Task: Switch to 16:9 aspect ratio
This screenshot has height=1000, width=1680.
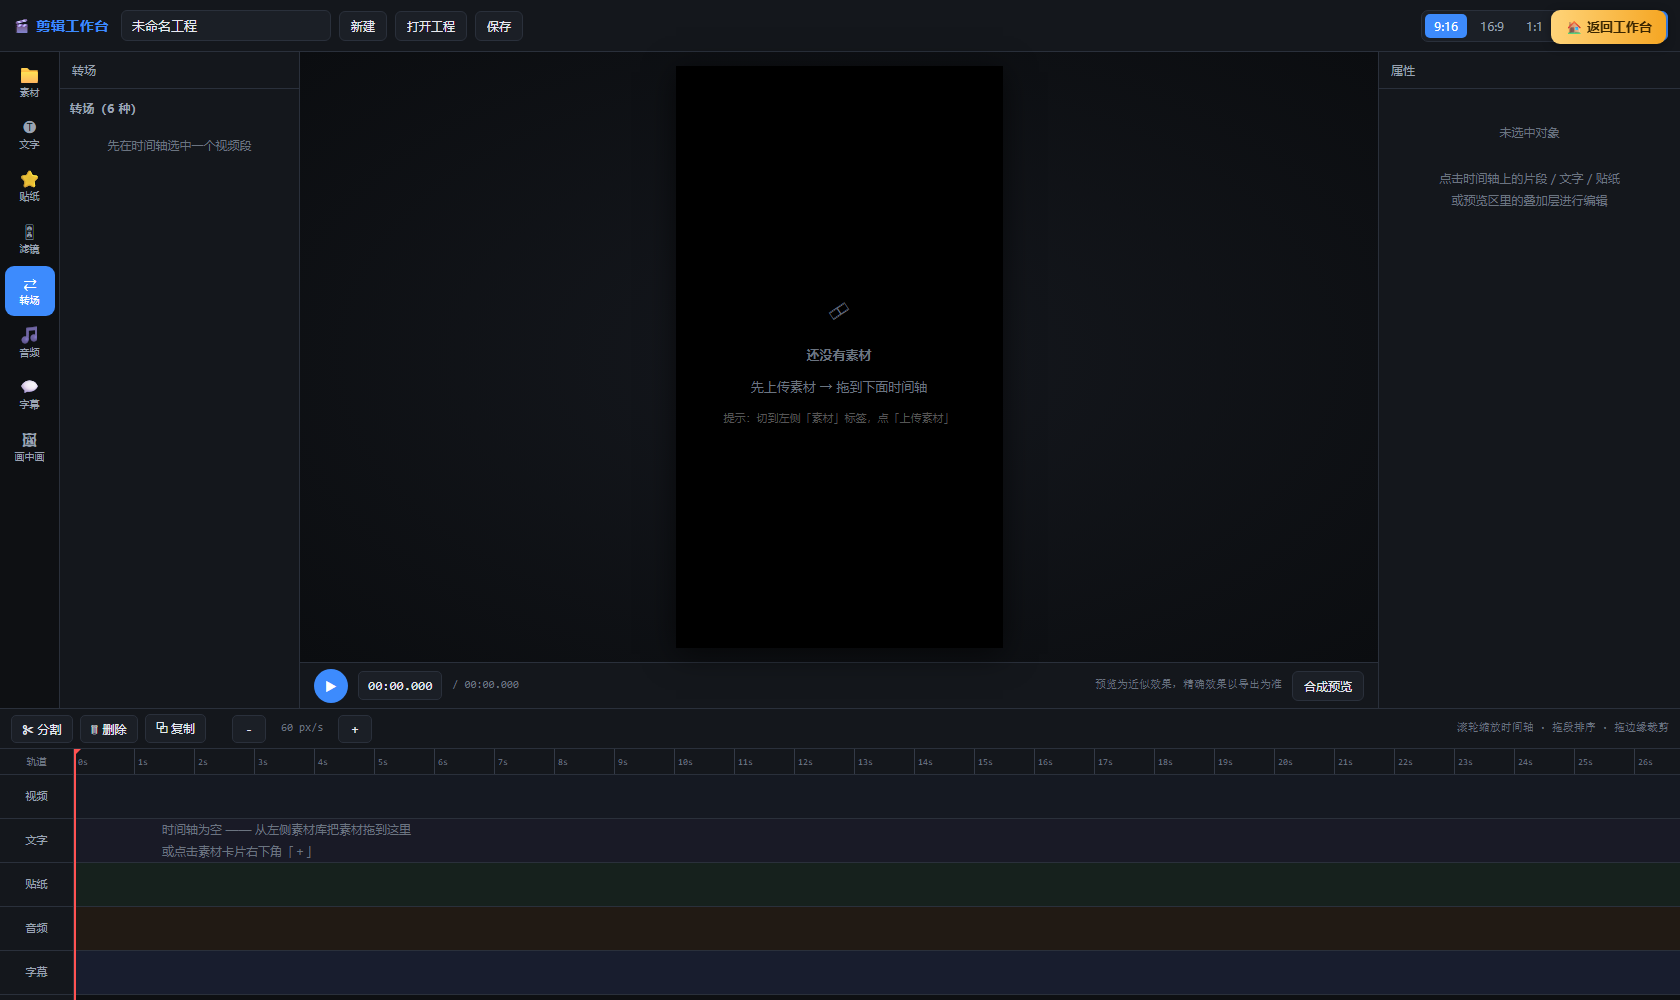Action: 1491,26
